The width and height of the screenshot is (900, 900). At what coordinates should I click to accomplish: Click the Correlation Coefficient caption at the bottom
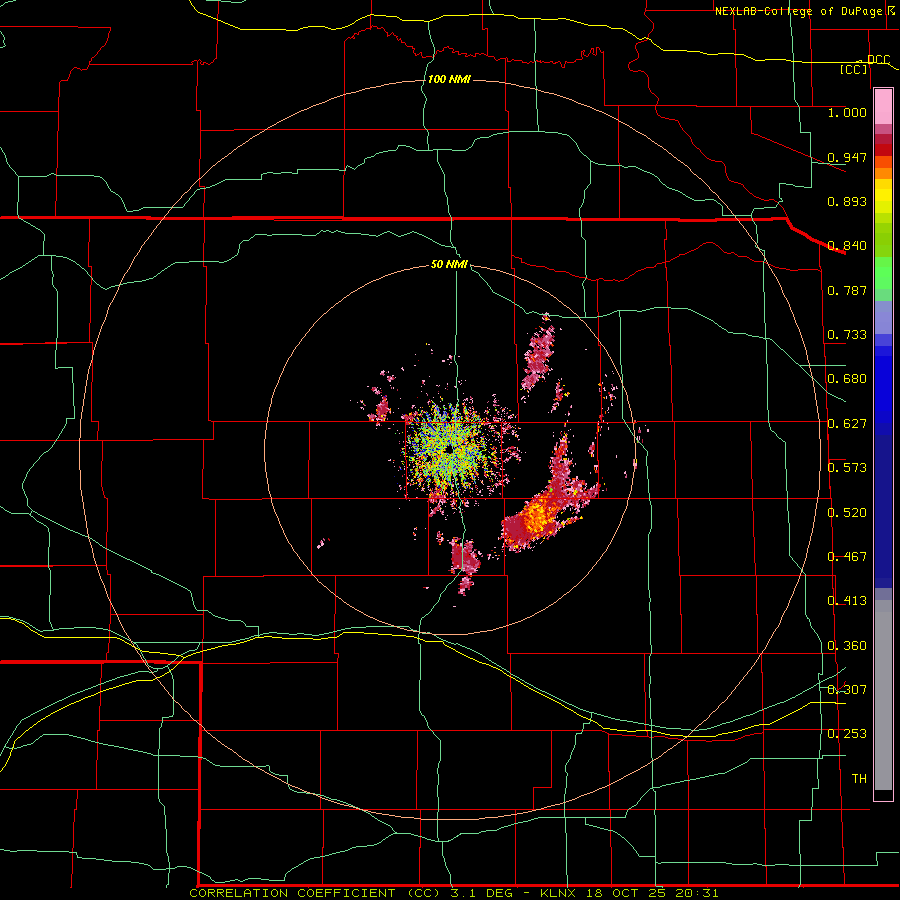click(x=453, y=893)
